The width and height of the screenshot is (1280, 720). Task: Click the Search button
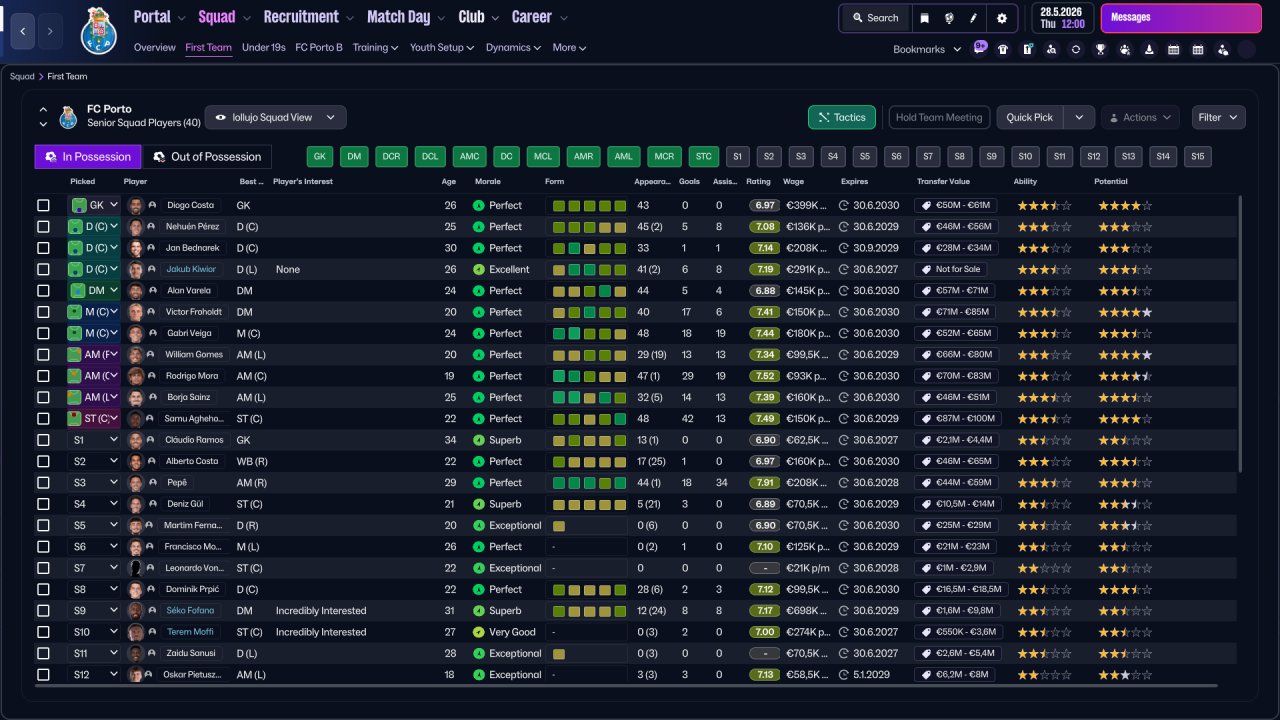[875, 18]
